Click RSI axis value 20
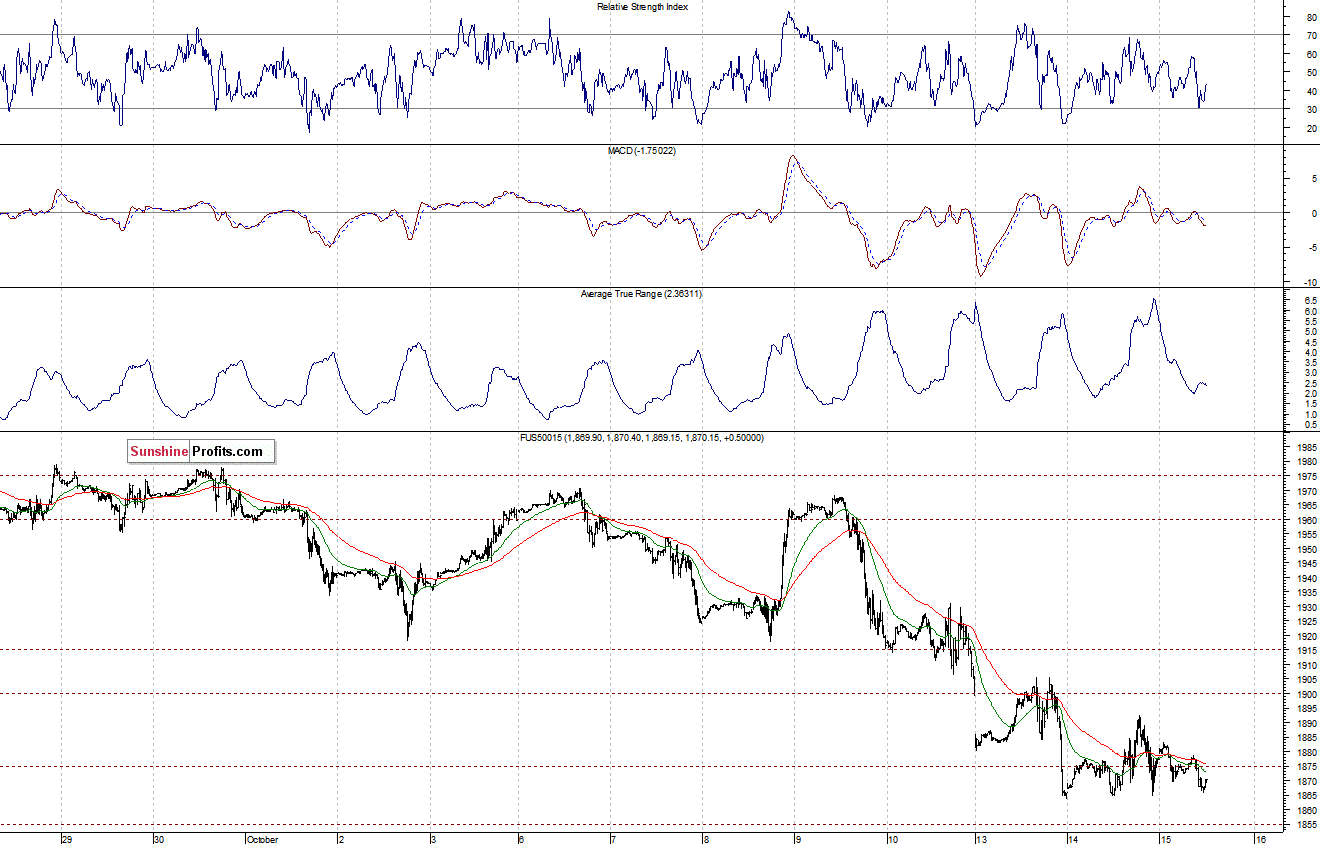Screen dimensions: 1320x844 pos(1311,128)
